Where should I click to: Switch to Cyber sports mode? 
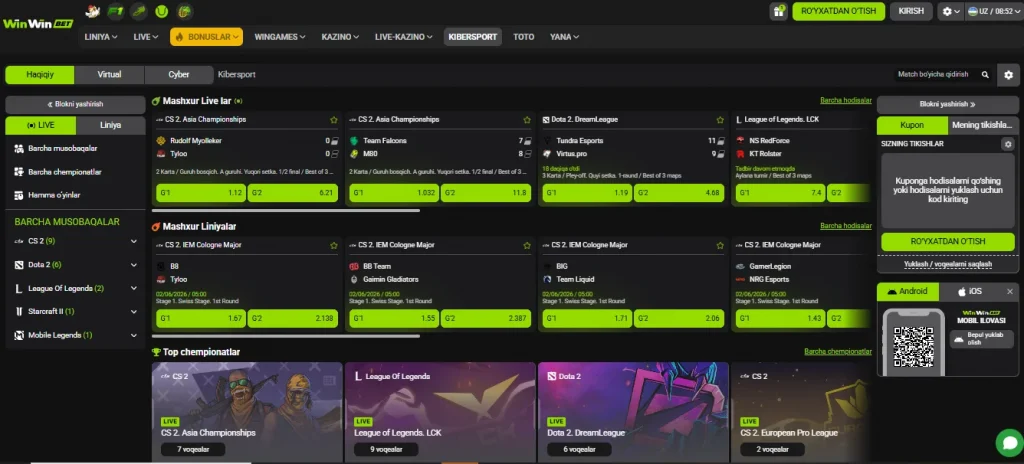tap(179, 75)
